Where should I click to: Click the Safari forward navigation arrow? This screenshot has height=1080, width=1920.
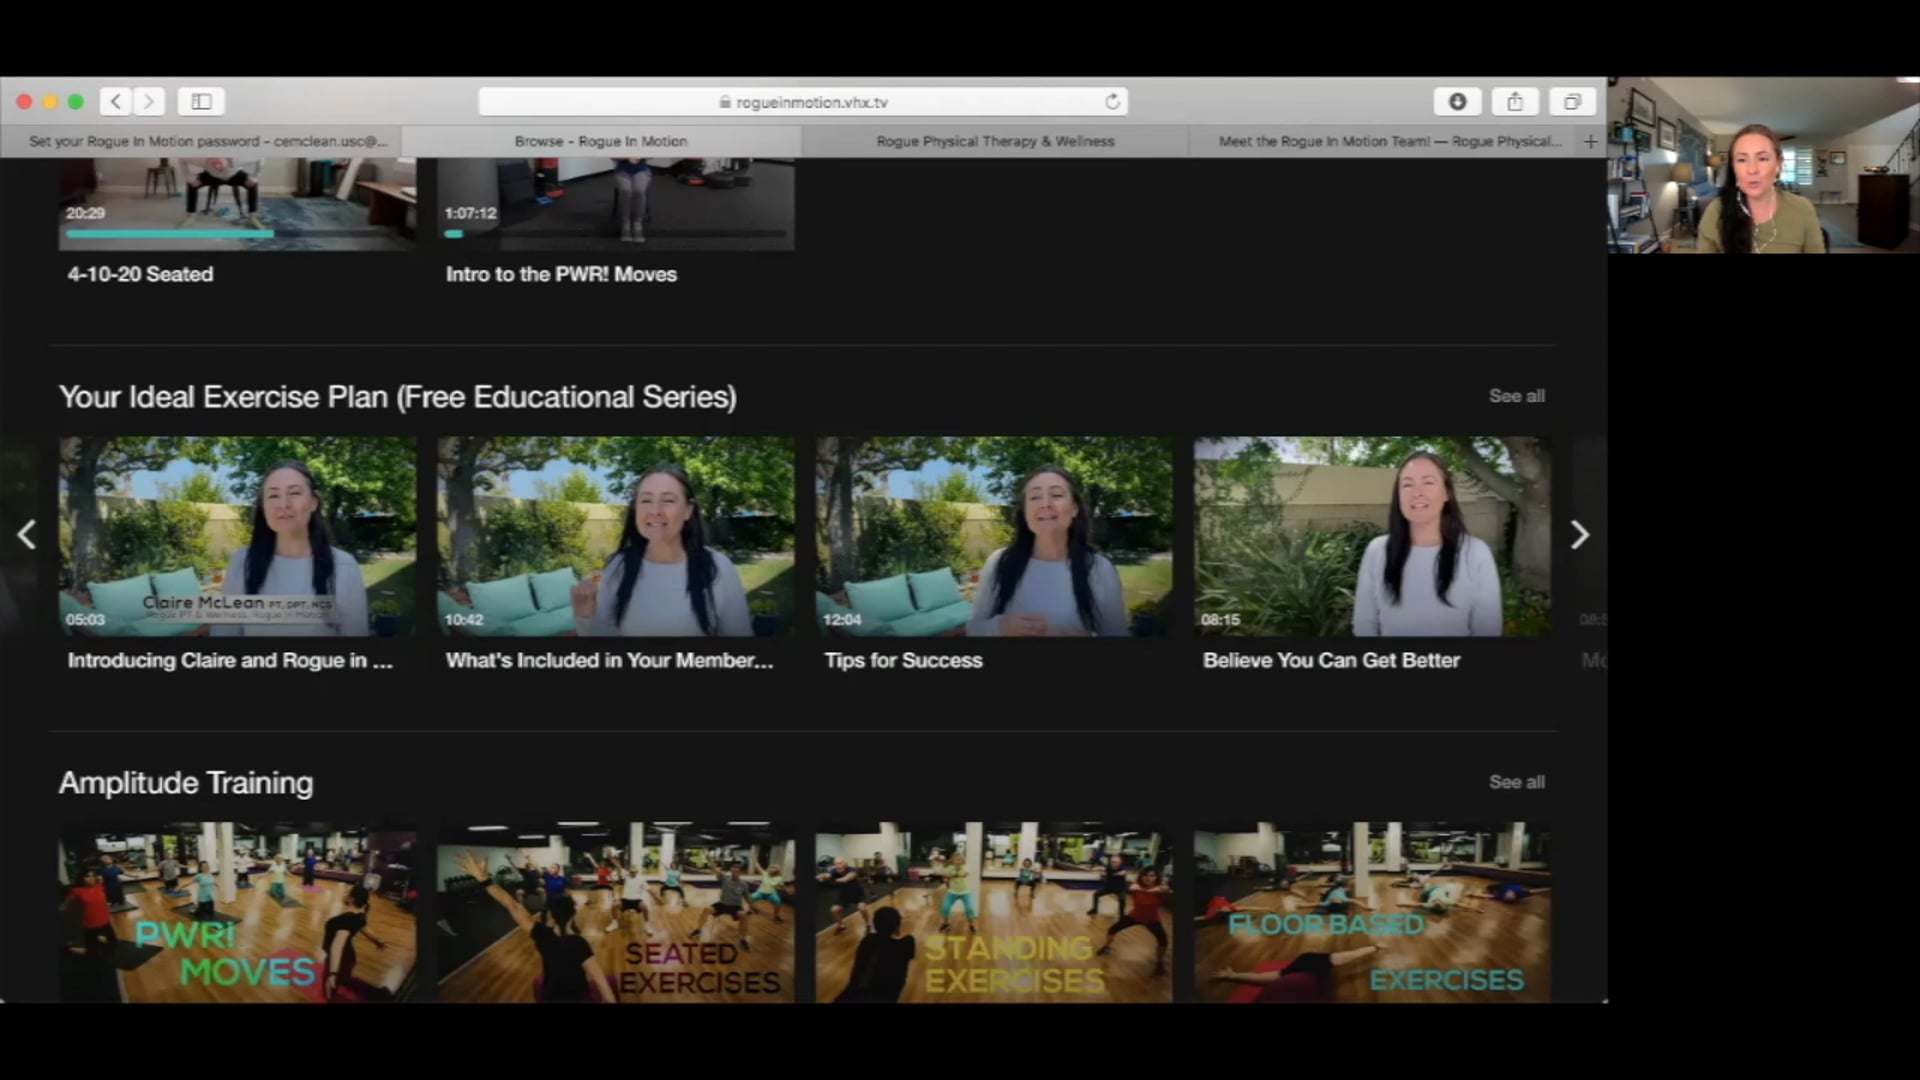[x=149, y=101]
